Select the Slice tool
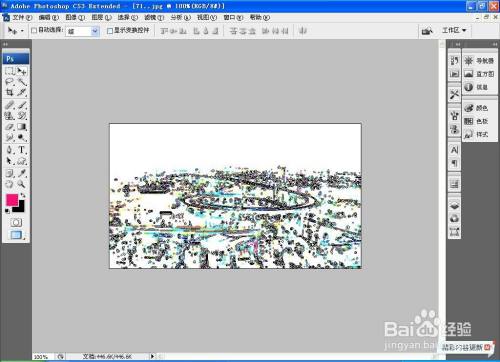500x362 pixels. tap(22, 92)
